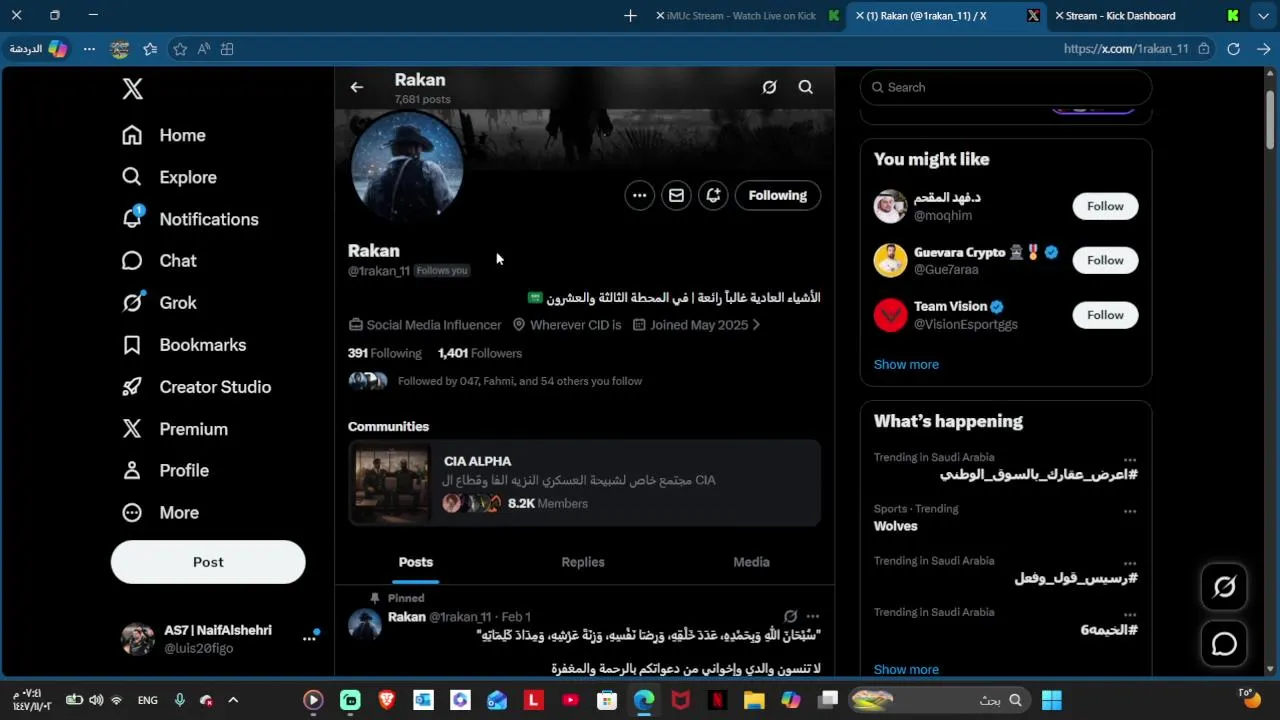
Task: Expand the More menu in the sidebar
Action: tap(160, 512)
